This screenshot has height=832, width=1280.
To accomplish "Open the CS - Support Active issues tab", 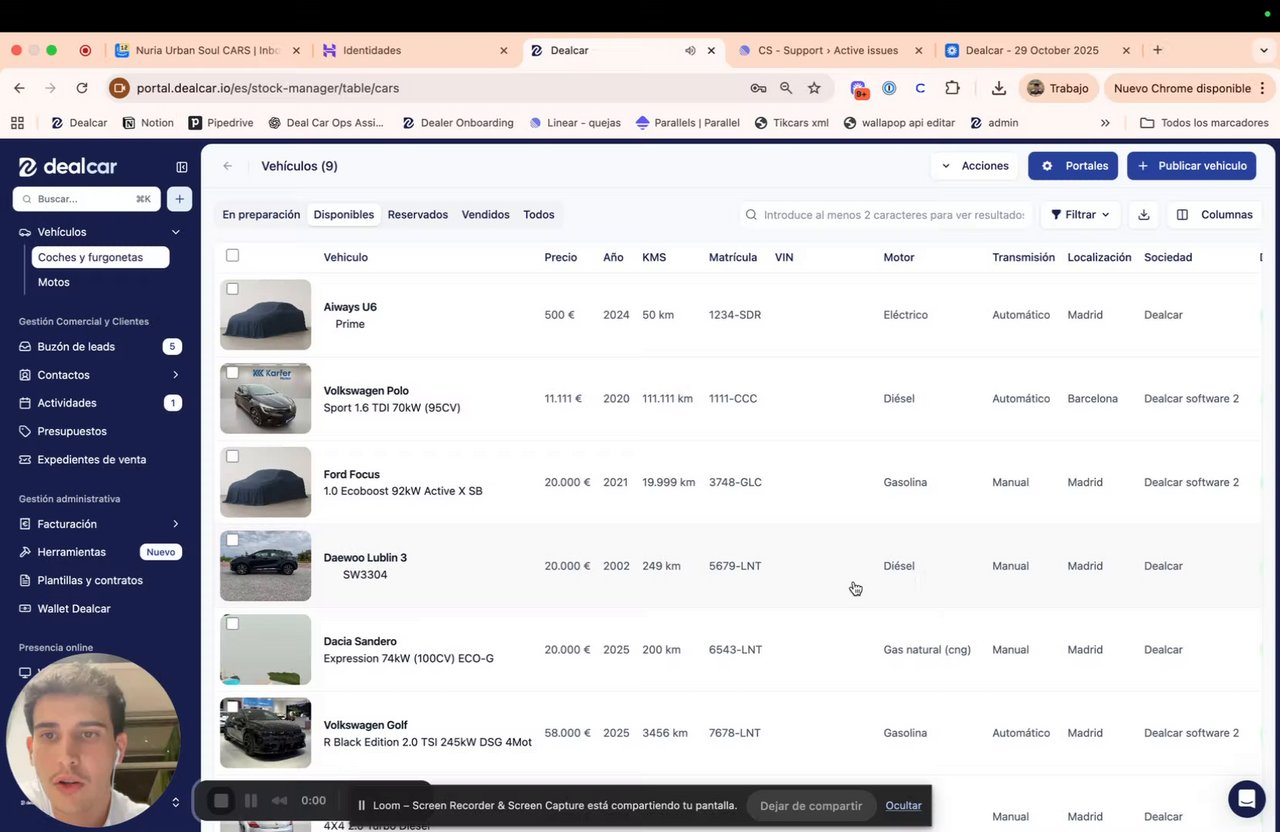I will [827, 50].
